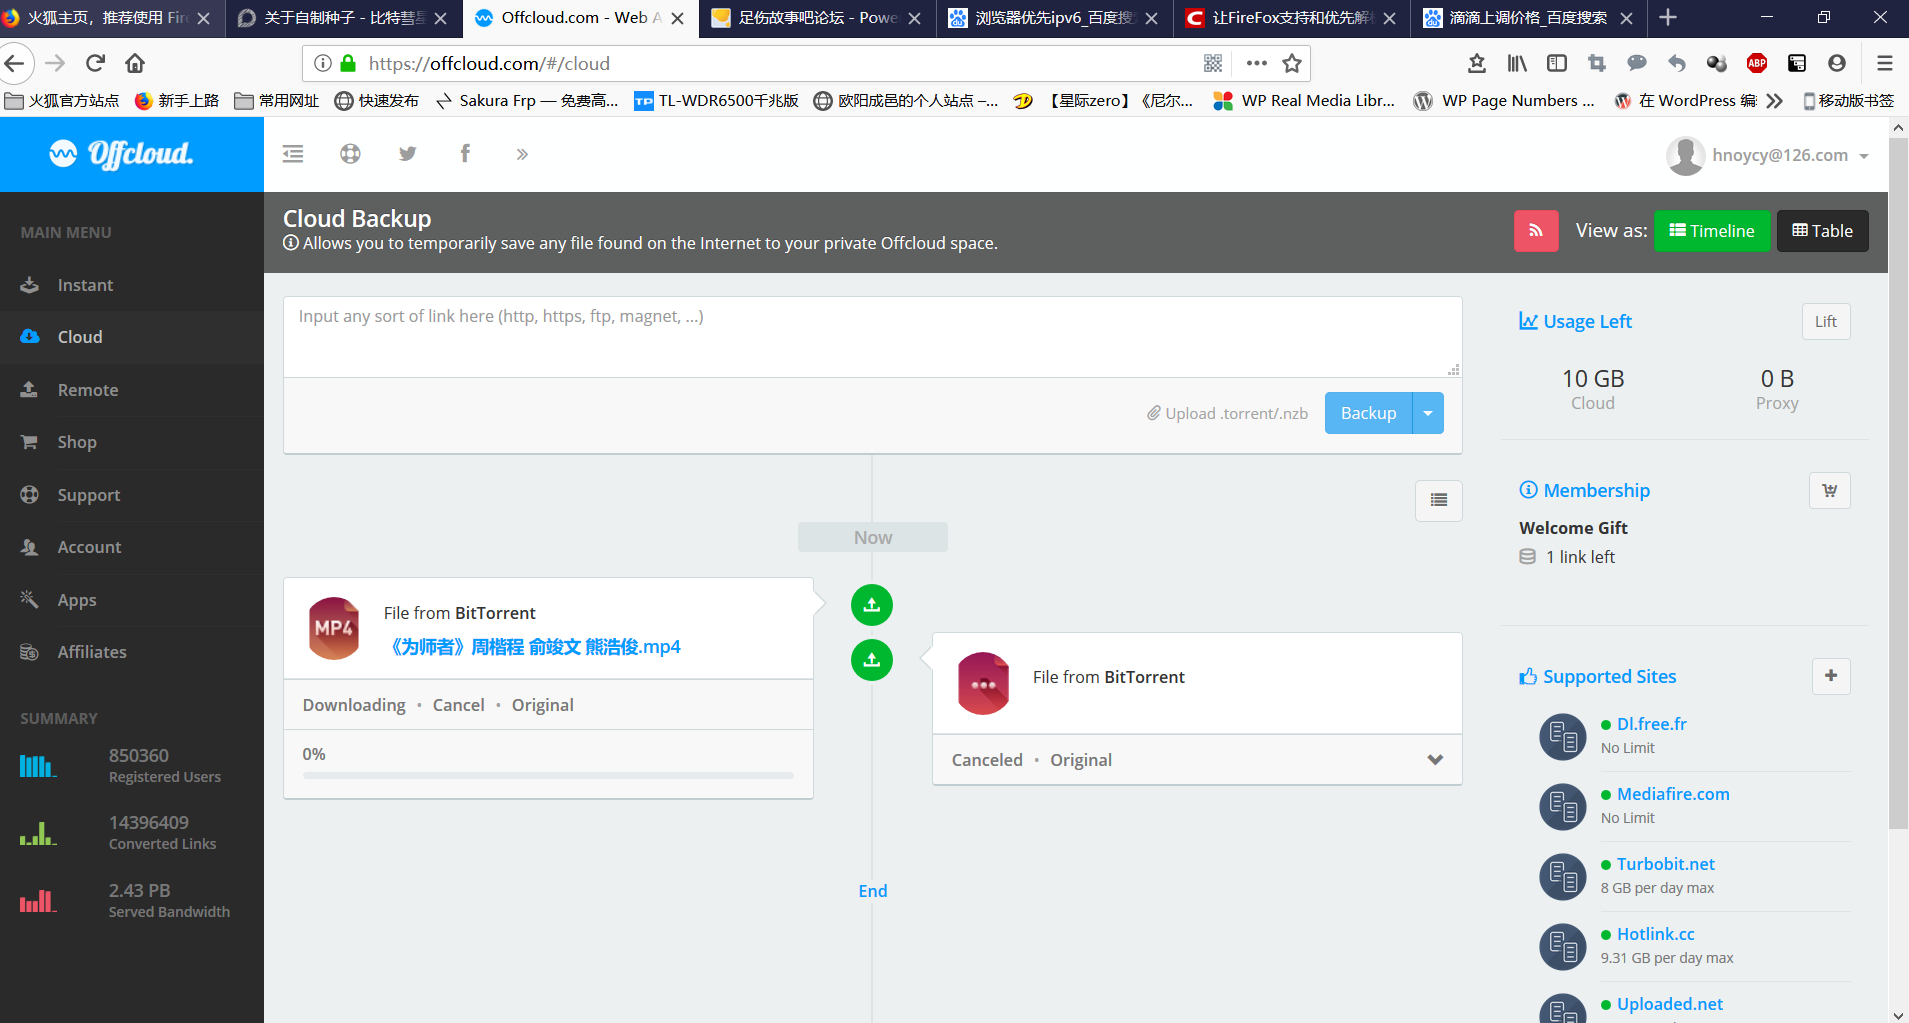Click the Twitter icon in top bar
Image resolution: width=1909 pixels, height=1023 pixels.
(407, 154)
